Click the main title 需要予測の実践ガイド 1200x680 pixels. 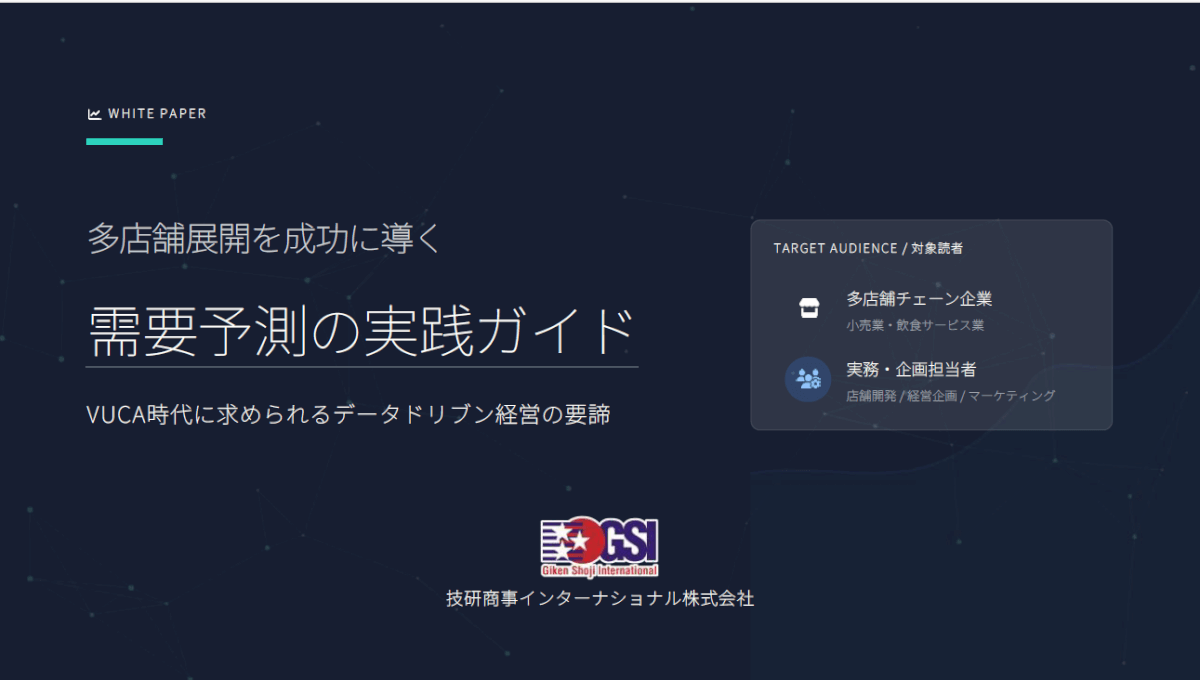tap(361, 331)
